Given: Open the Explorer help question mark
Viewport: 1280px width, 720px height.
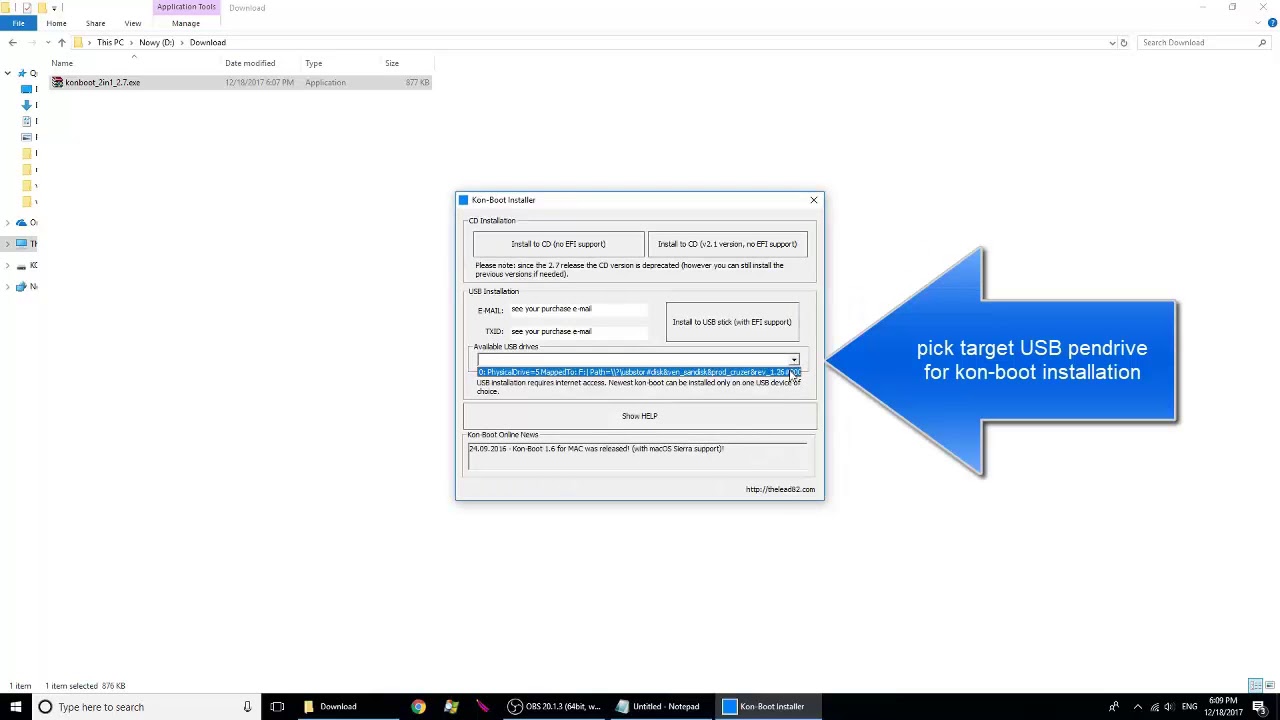Looking at the screenshot, I should (x=1272, y=23).
